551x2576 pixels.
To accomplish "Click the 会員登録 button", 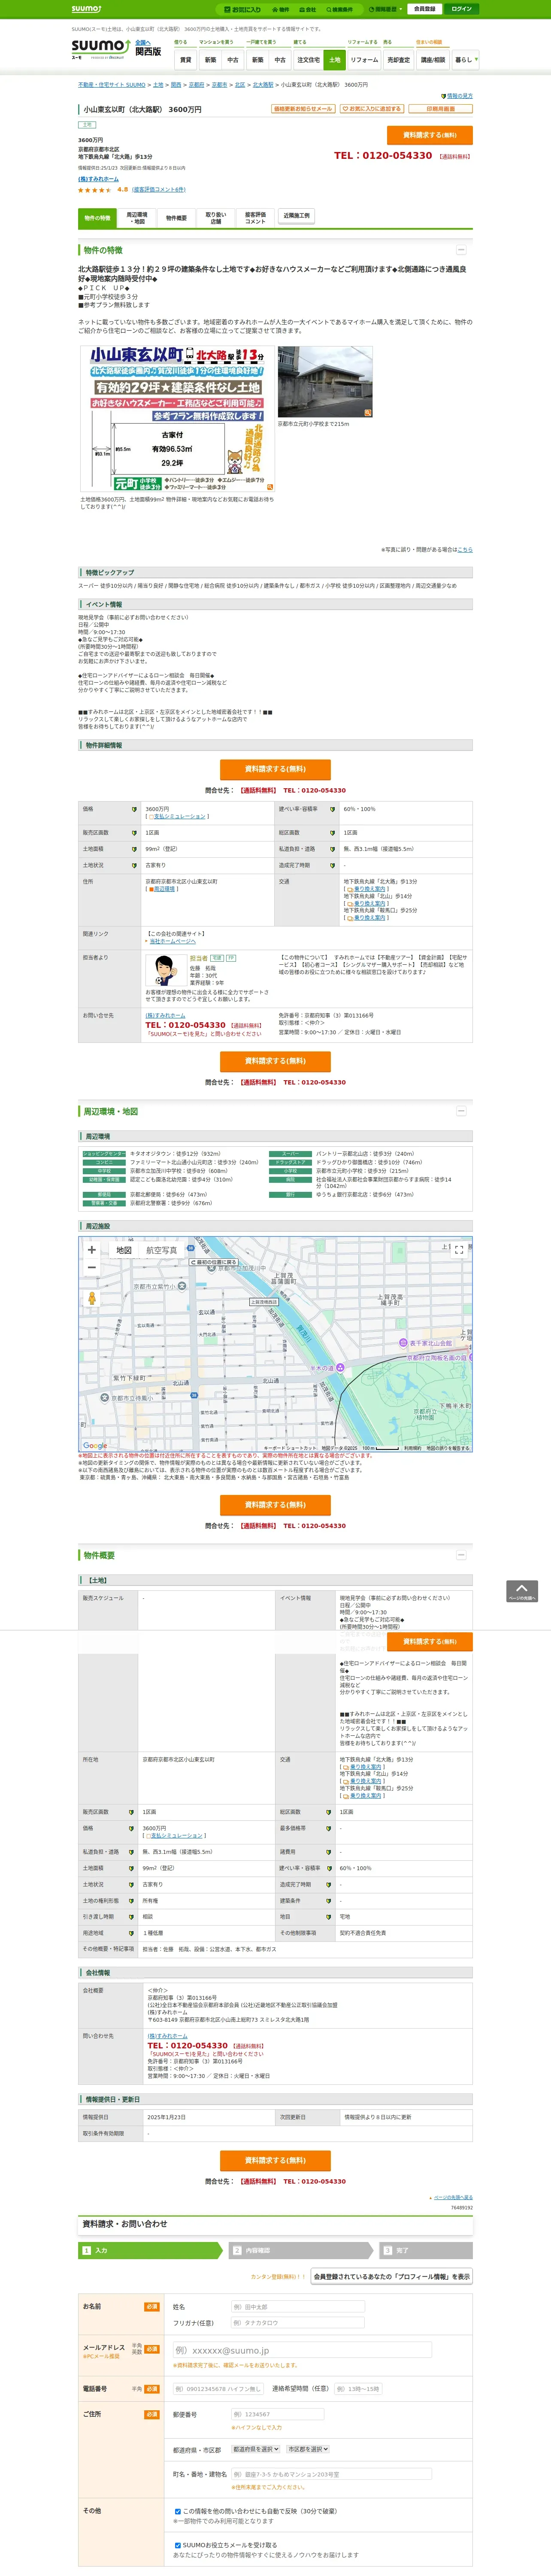I will coord(424,9).
